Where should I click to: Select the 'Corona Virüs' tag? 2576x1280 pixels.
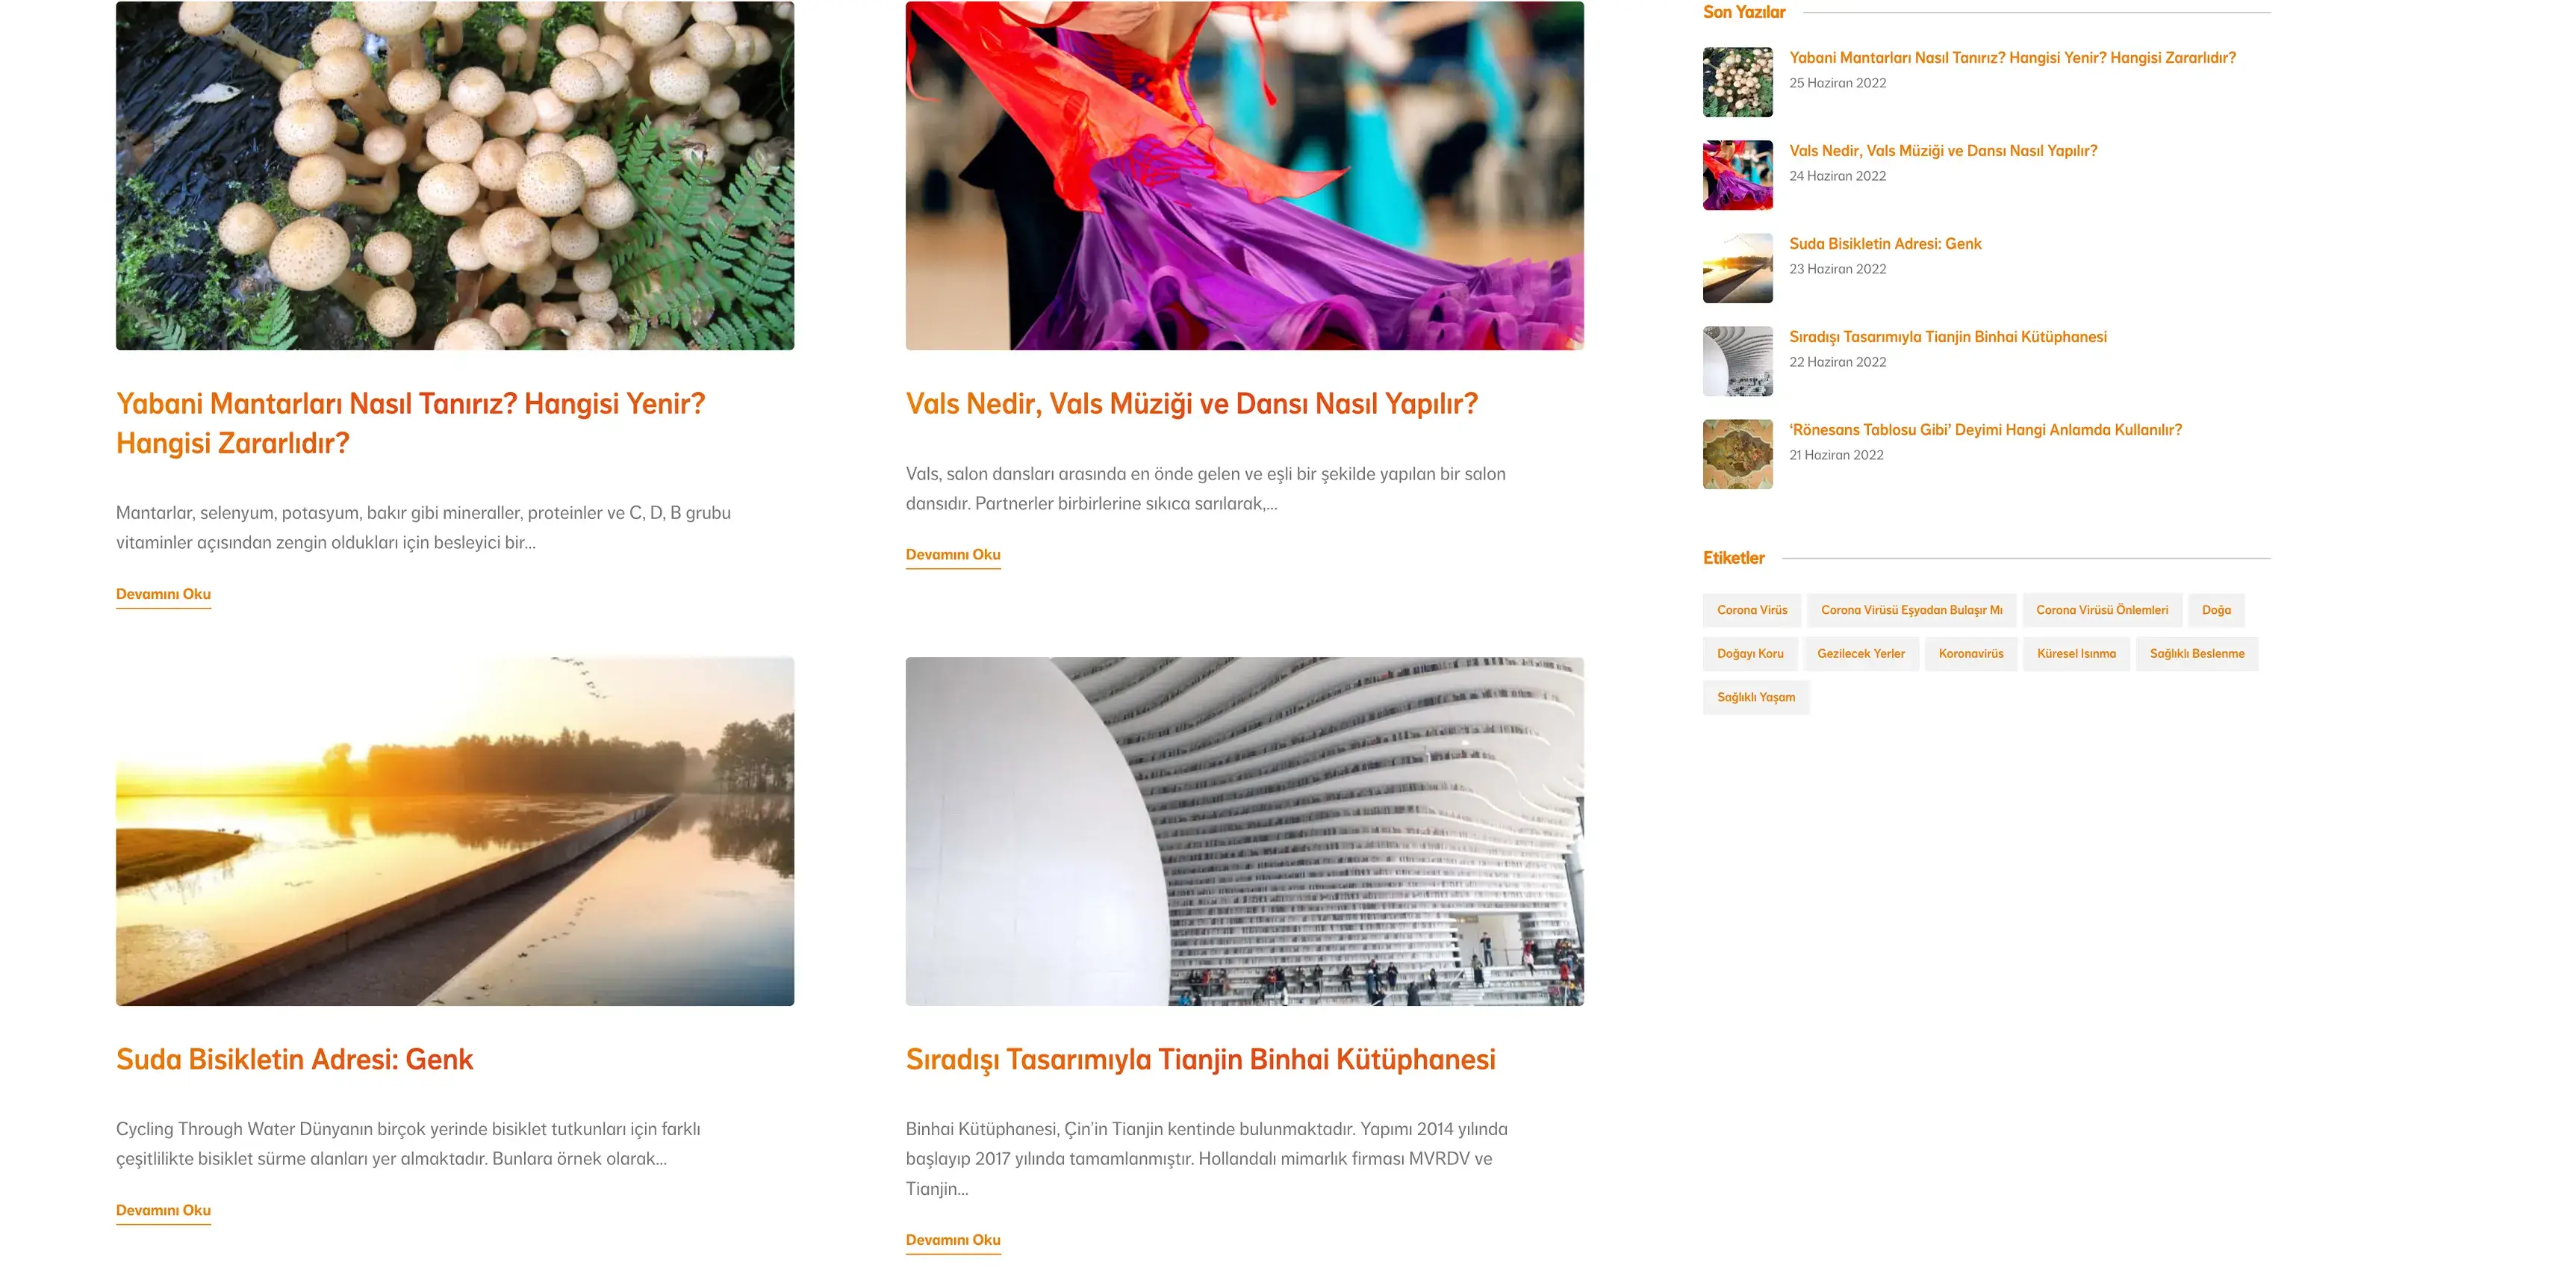pos(1752,610)
